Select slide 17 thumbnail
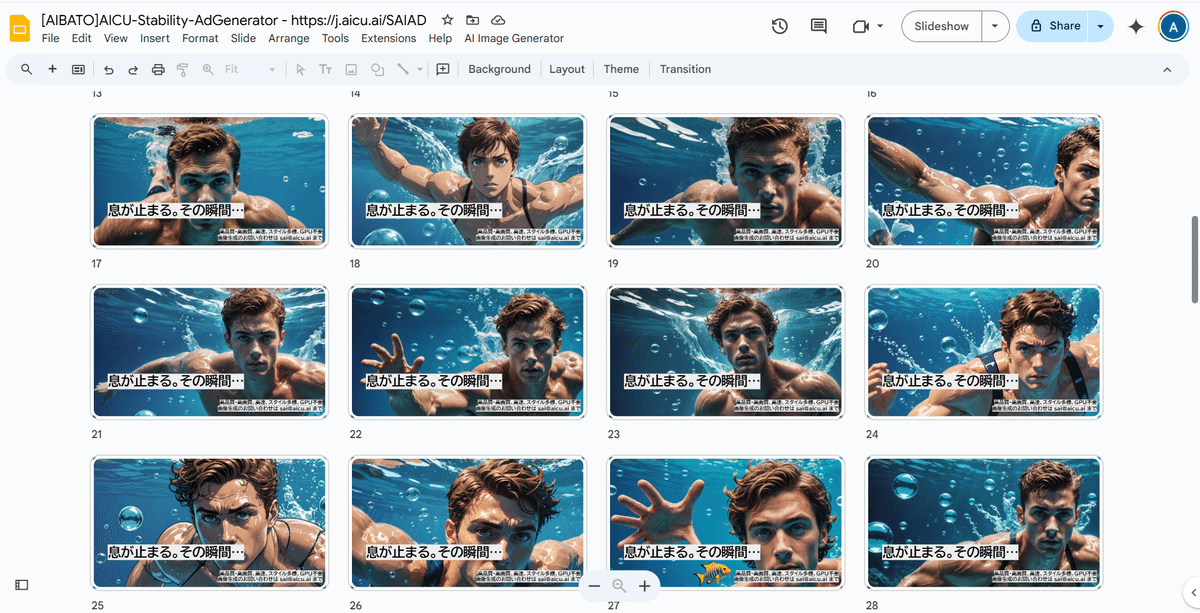This screenshot has height=613, width=1200. coord(209,181)
